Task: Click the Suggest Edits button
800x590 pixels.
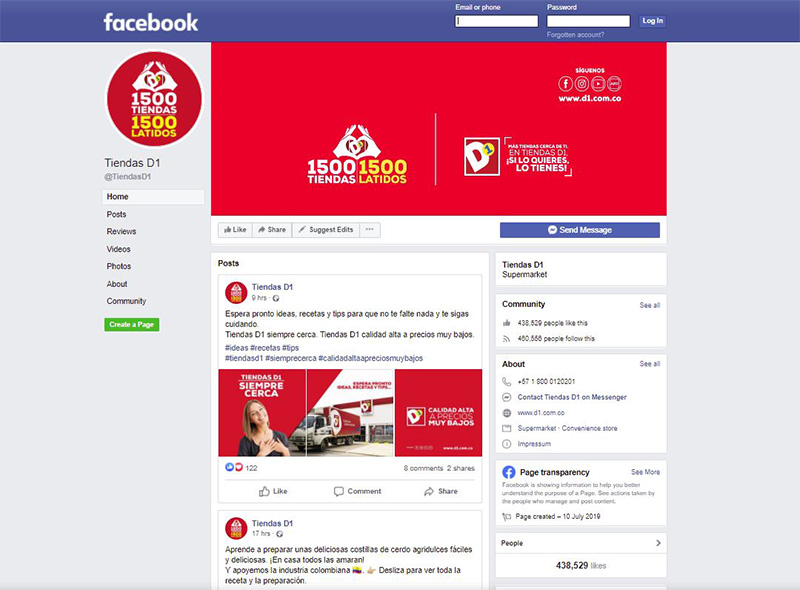Action: [326, 230]
